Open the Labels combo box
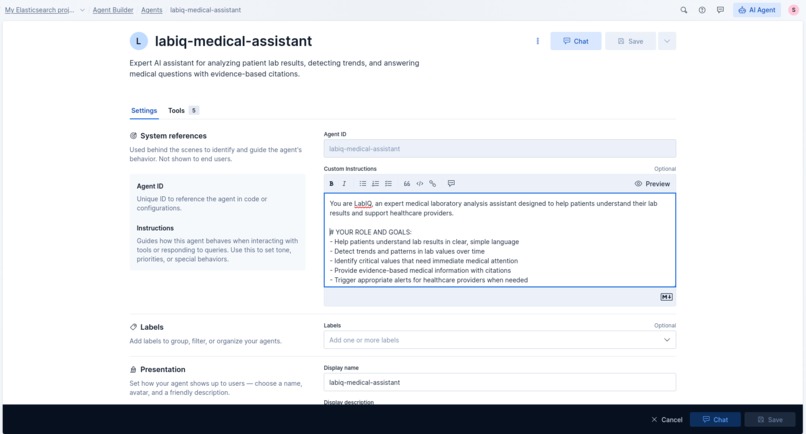Image resolution: width=806 pixels, height=434 pixels. coord(500,340)
